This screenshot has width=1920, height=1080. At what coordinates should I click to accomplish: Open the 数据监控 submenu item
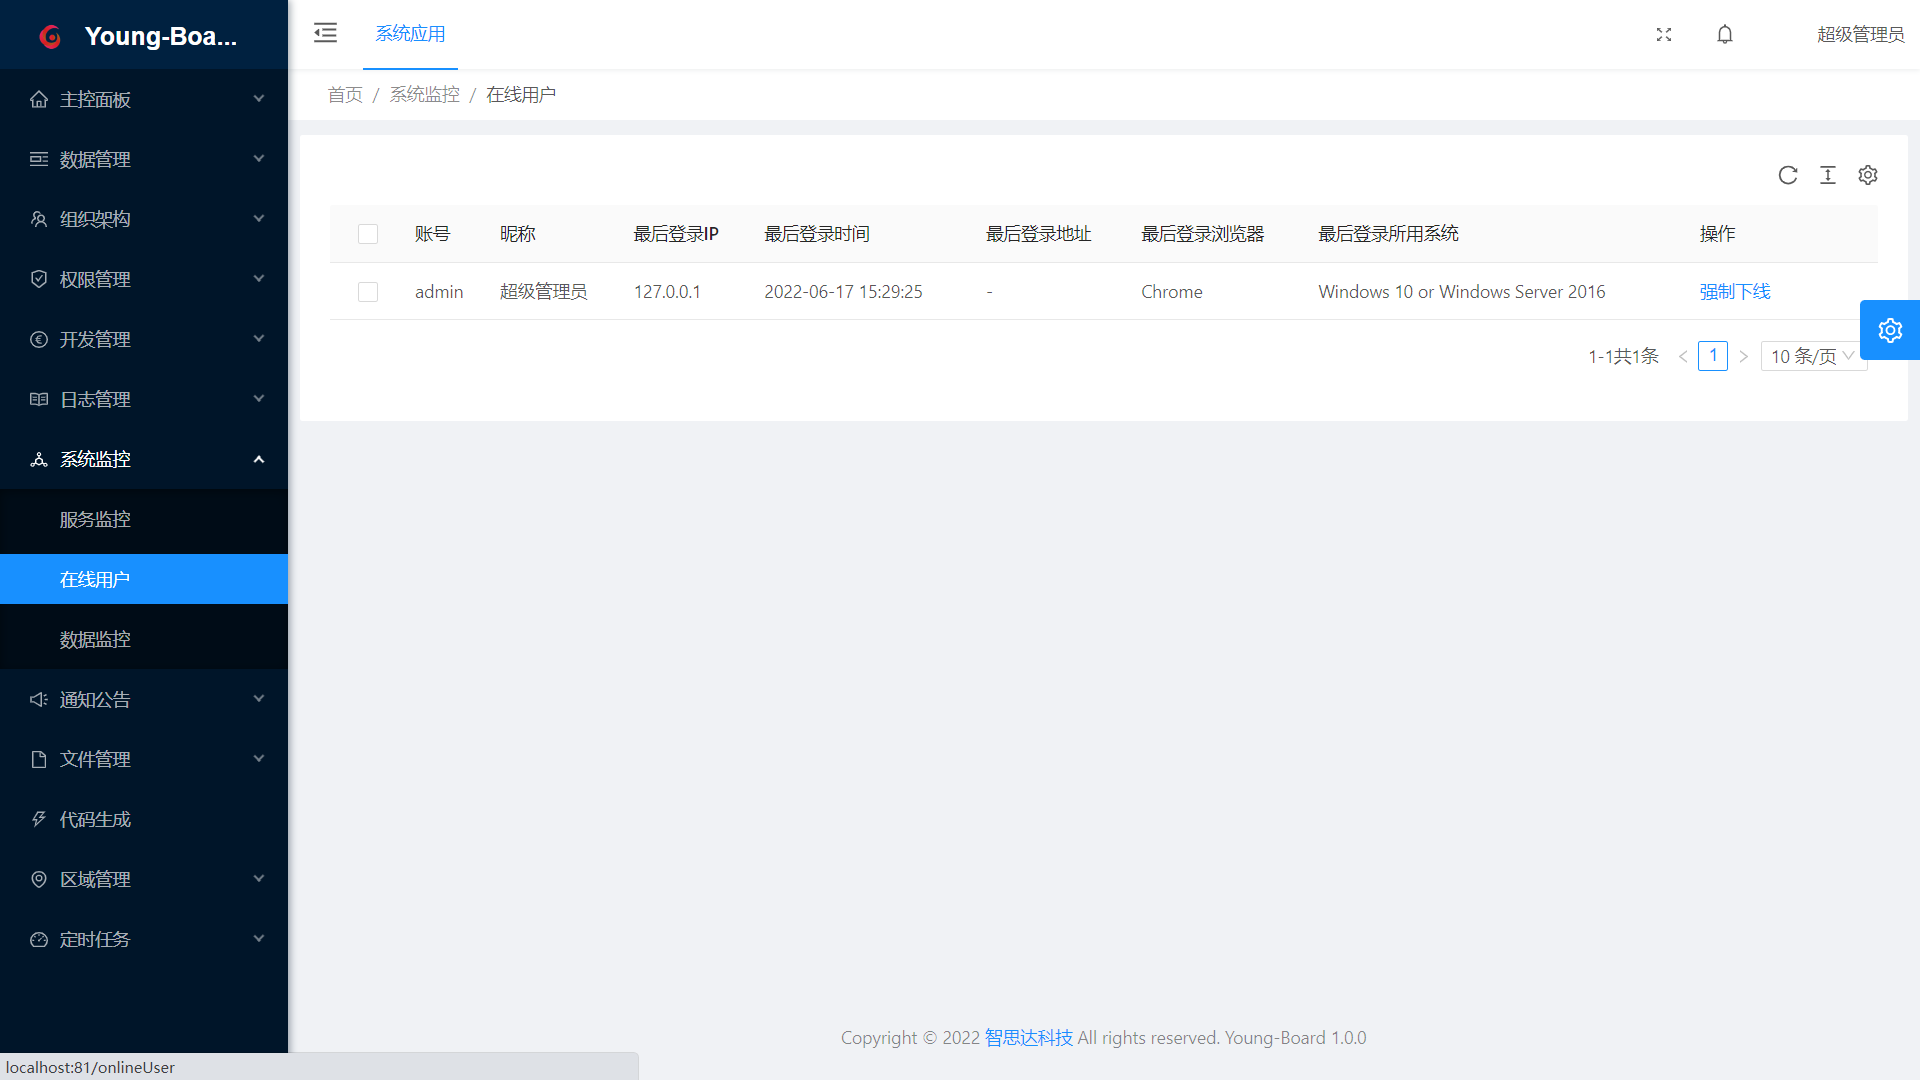(95, 639)
